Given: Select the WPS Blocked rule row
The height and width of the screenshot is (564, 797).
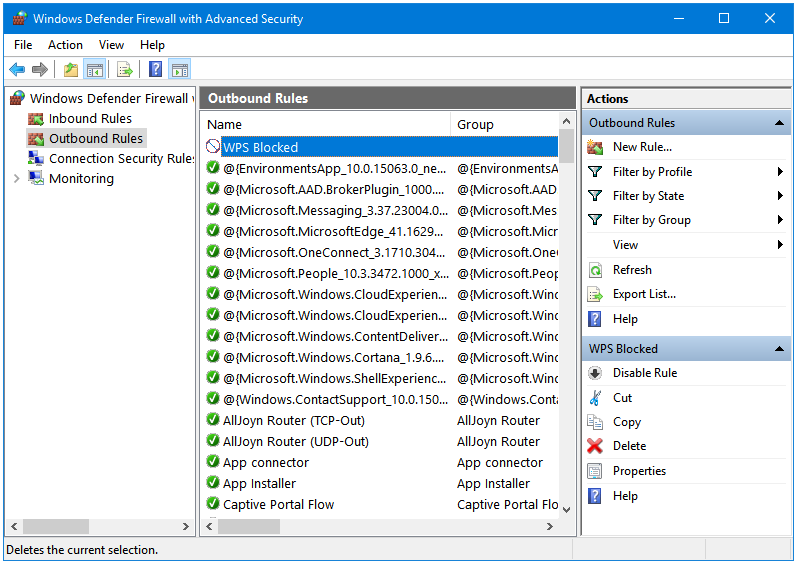Looking at the screenshot, I should pos(381,147).
